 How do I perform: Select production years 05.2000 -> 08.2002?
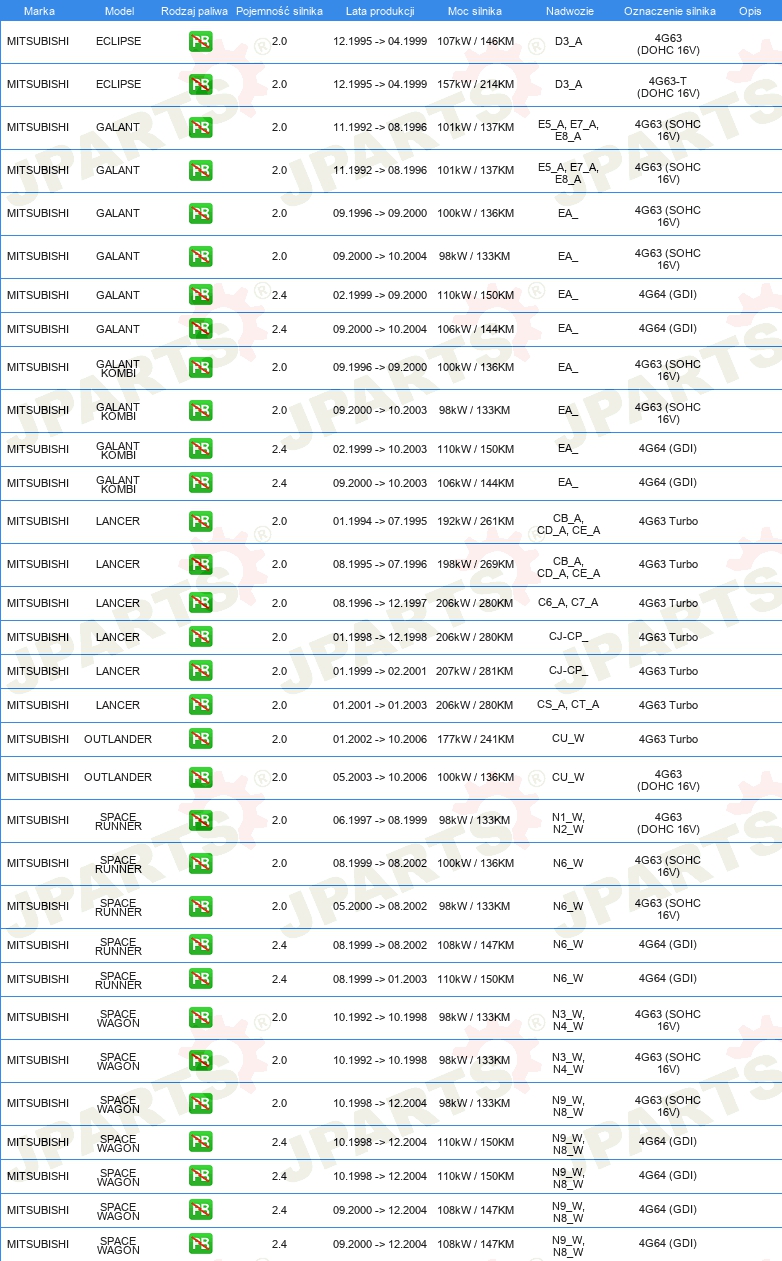pyautogui.click(x=380, y=906)
